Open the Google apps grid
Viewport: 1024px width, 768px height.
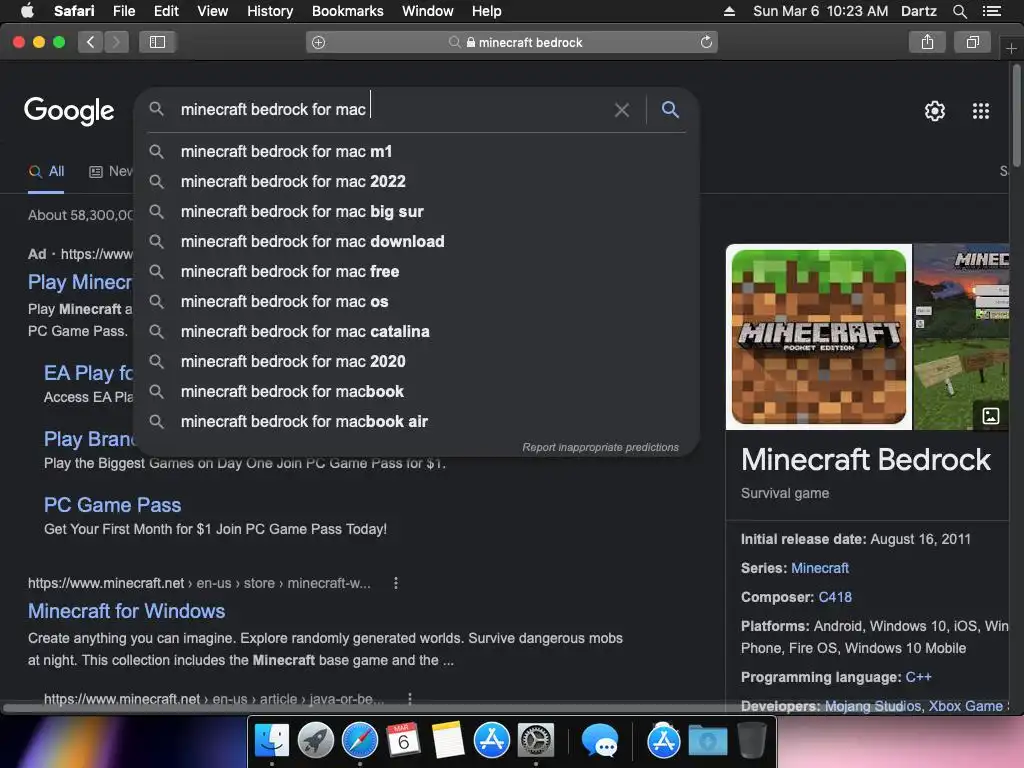(980, 111)
